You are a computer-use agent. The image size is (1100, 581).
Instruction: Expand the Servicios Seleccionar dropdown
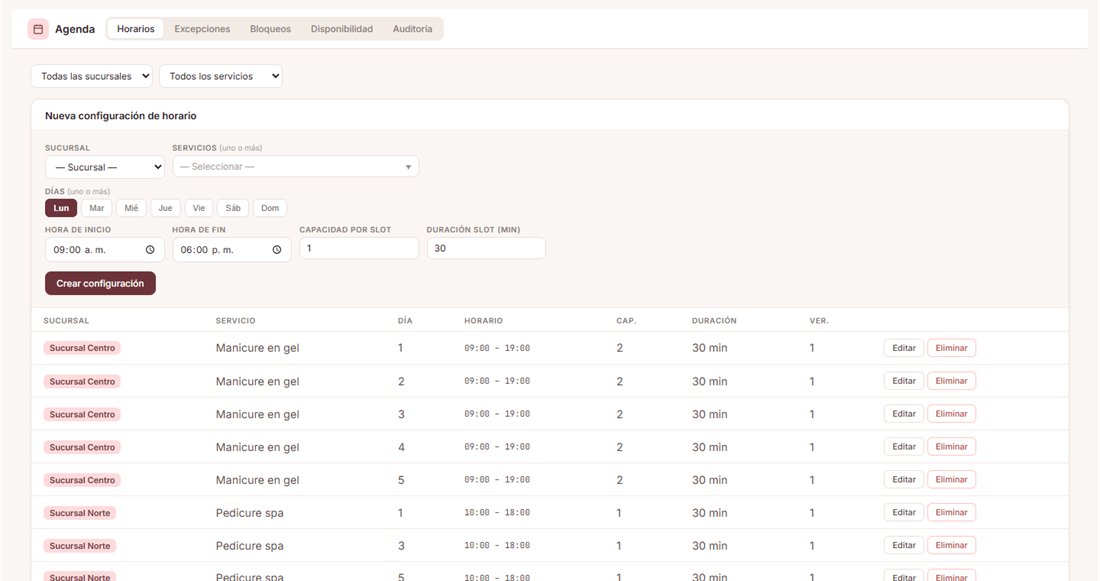tap(295, 166)
